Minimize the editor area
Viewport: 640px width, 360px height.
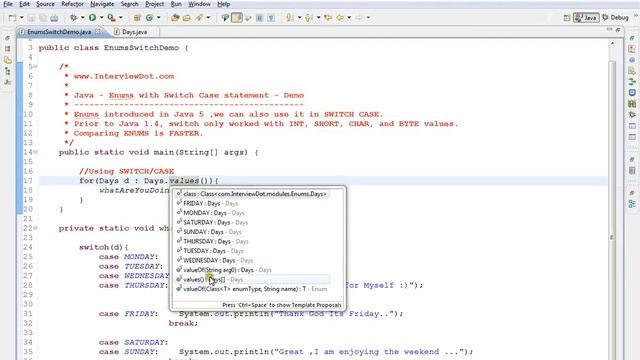[x=609, y=30]
